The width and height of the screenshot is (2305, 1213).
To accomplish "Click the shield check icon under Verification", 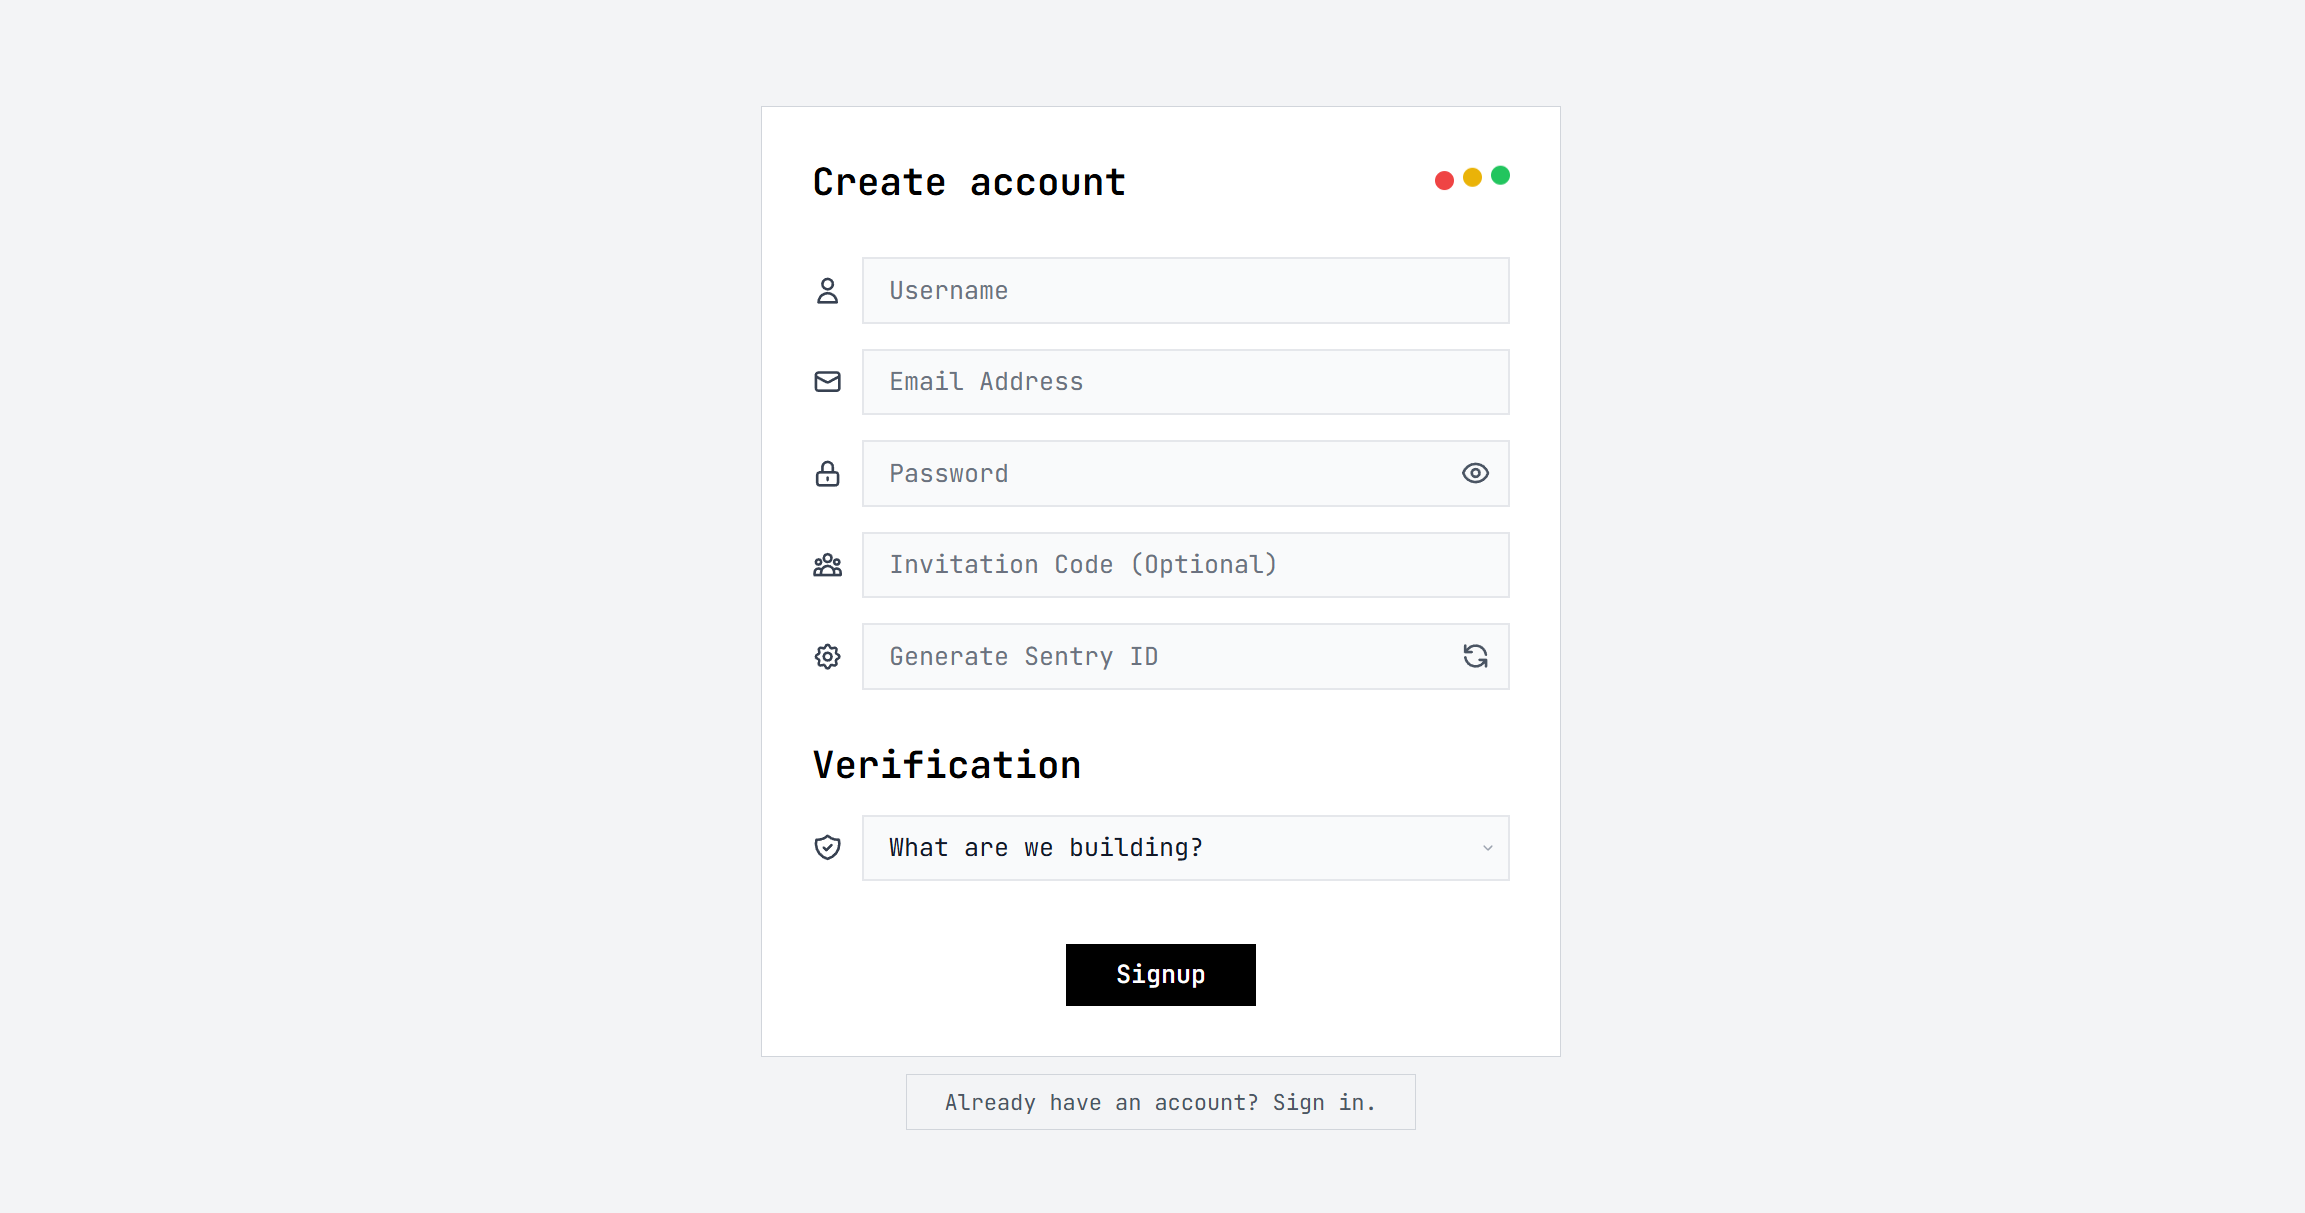I will click(827, 848).
